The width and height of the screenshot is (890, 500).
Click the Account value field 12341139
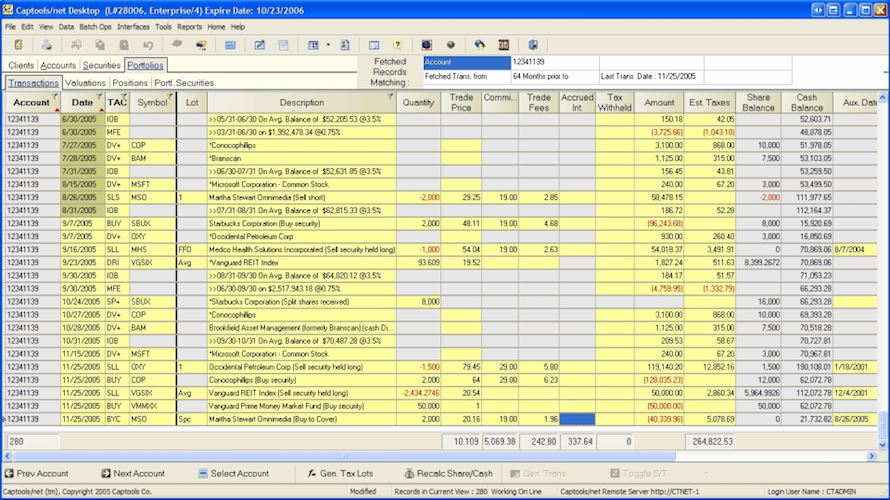pos(555,62)
